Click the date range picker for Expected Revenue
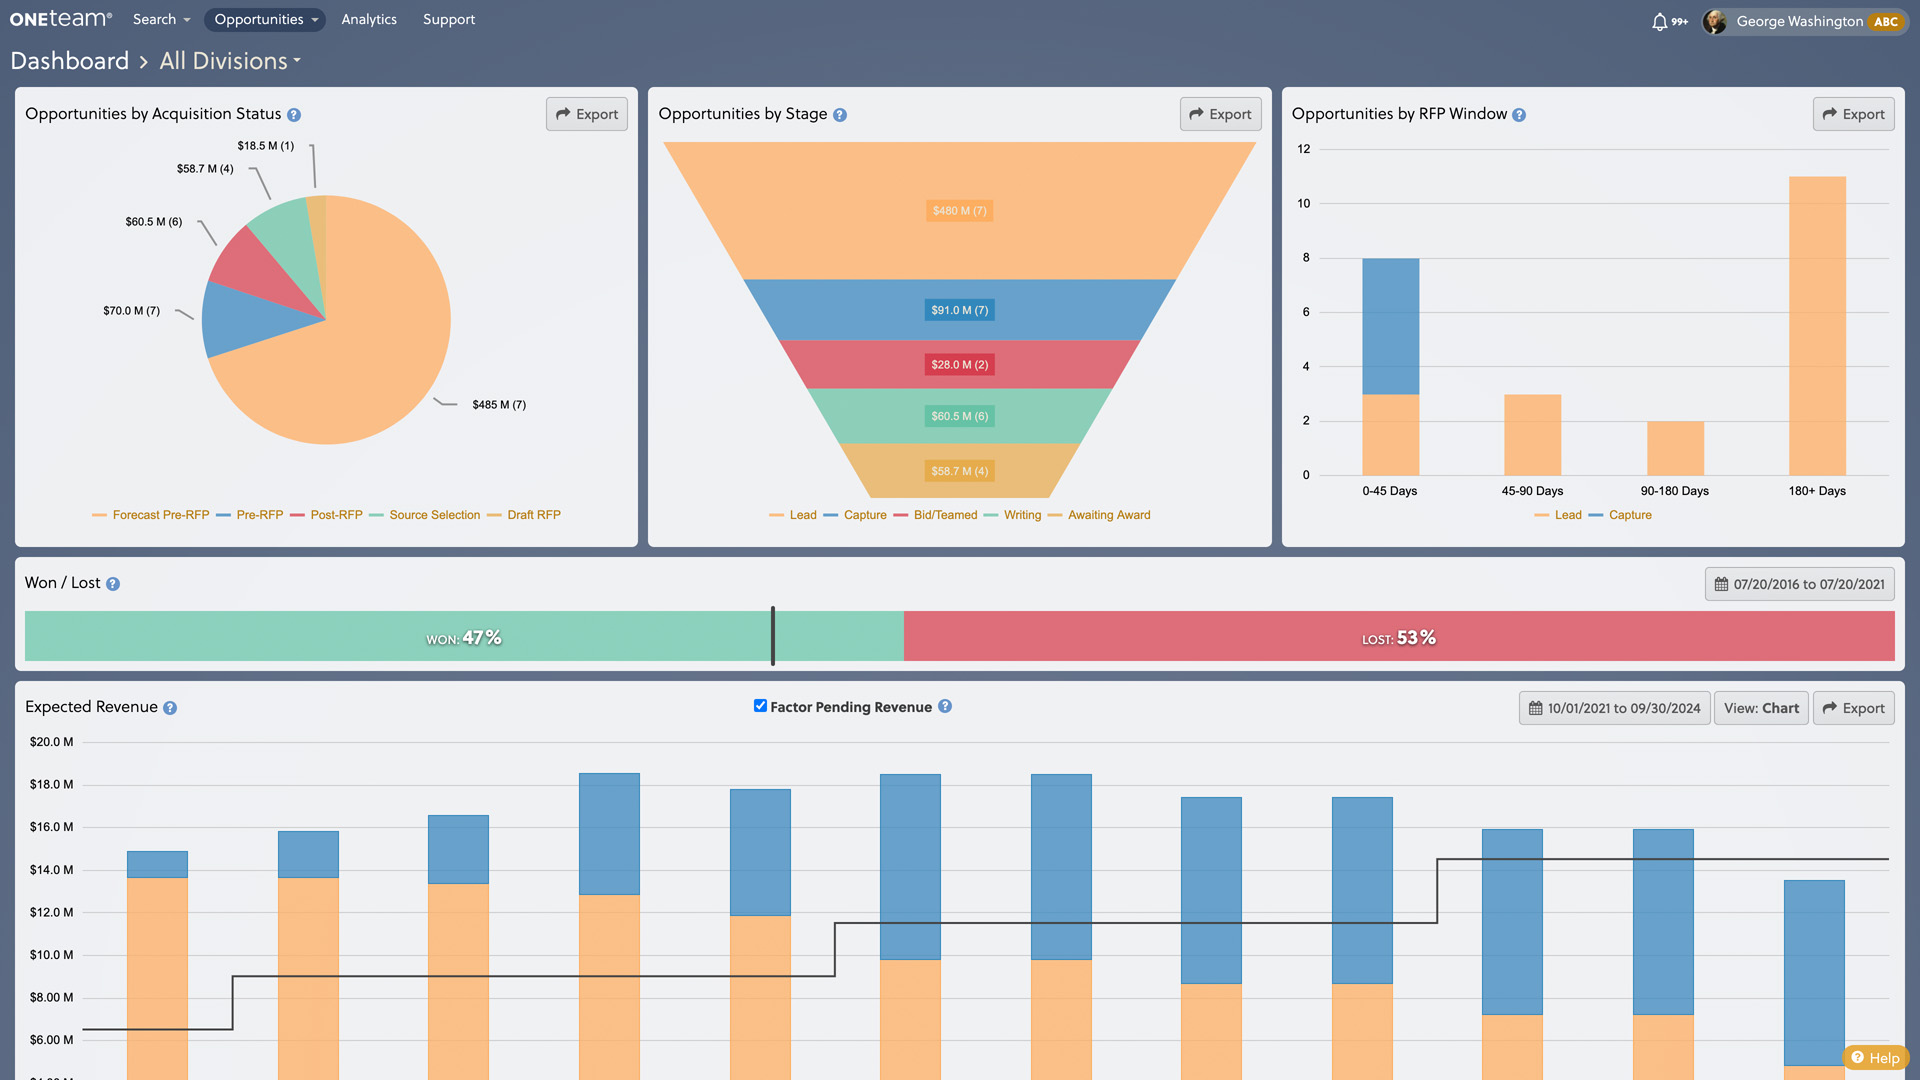 [x=1615, y=708]
